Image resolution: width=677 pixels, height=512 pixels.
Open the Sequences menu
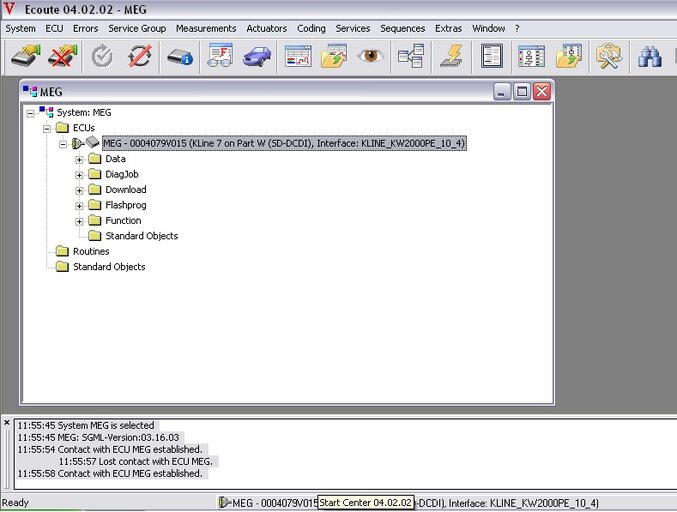(x=402, y=28)
